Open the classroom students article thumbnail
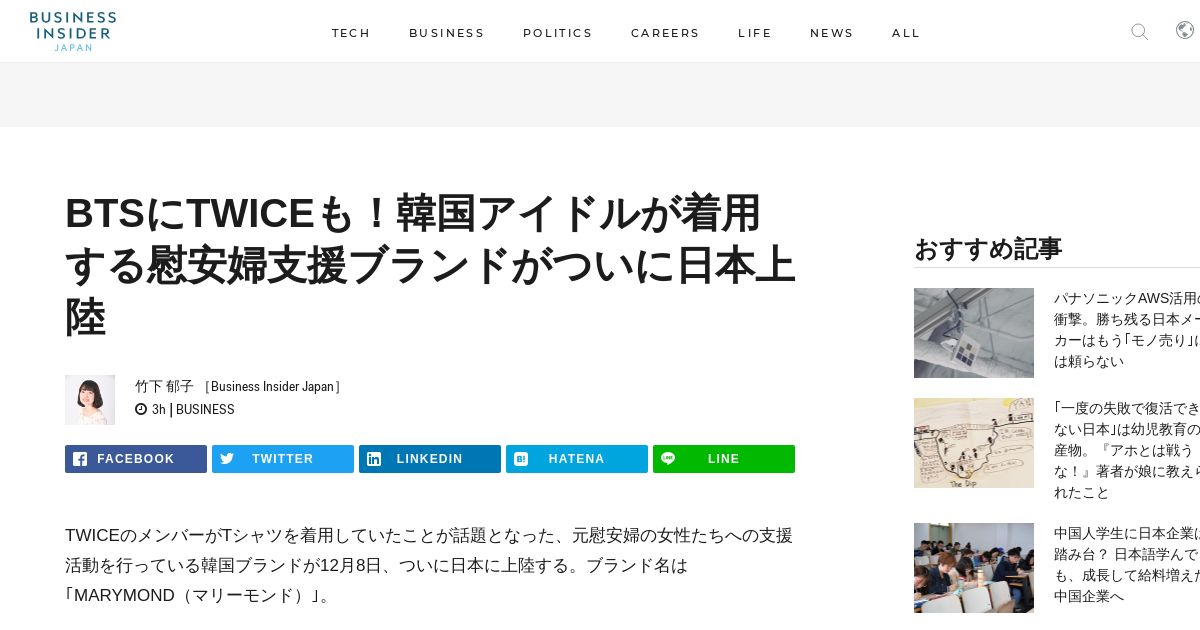1200x630 pixels. pos(974,568)
